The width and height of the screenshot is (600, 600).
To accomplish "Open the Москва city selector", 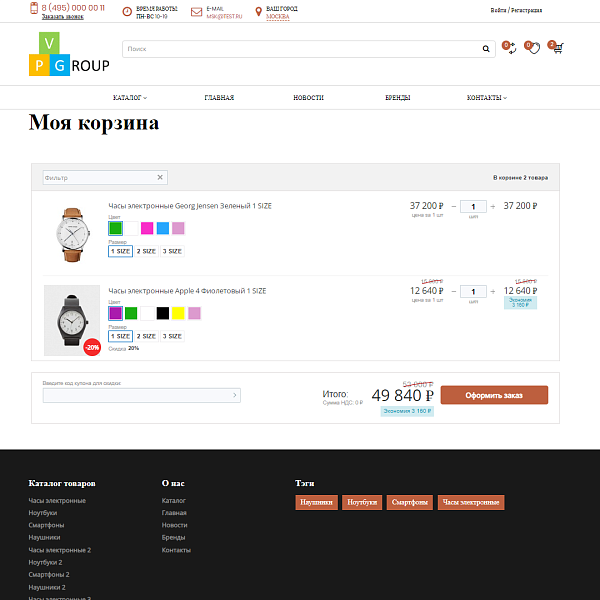I will [x=278, y=17].
